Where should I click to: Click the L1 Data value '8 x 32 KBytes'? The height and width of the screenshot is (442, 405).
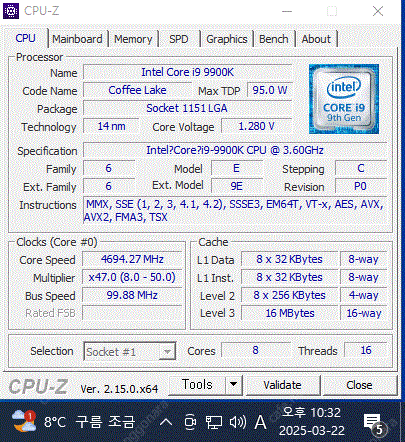[x=289, y=259]
